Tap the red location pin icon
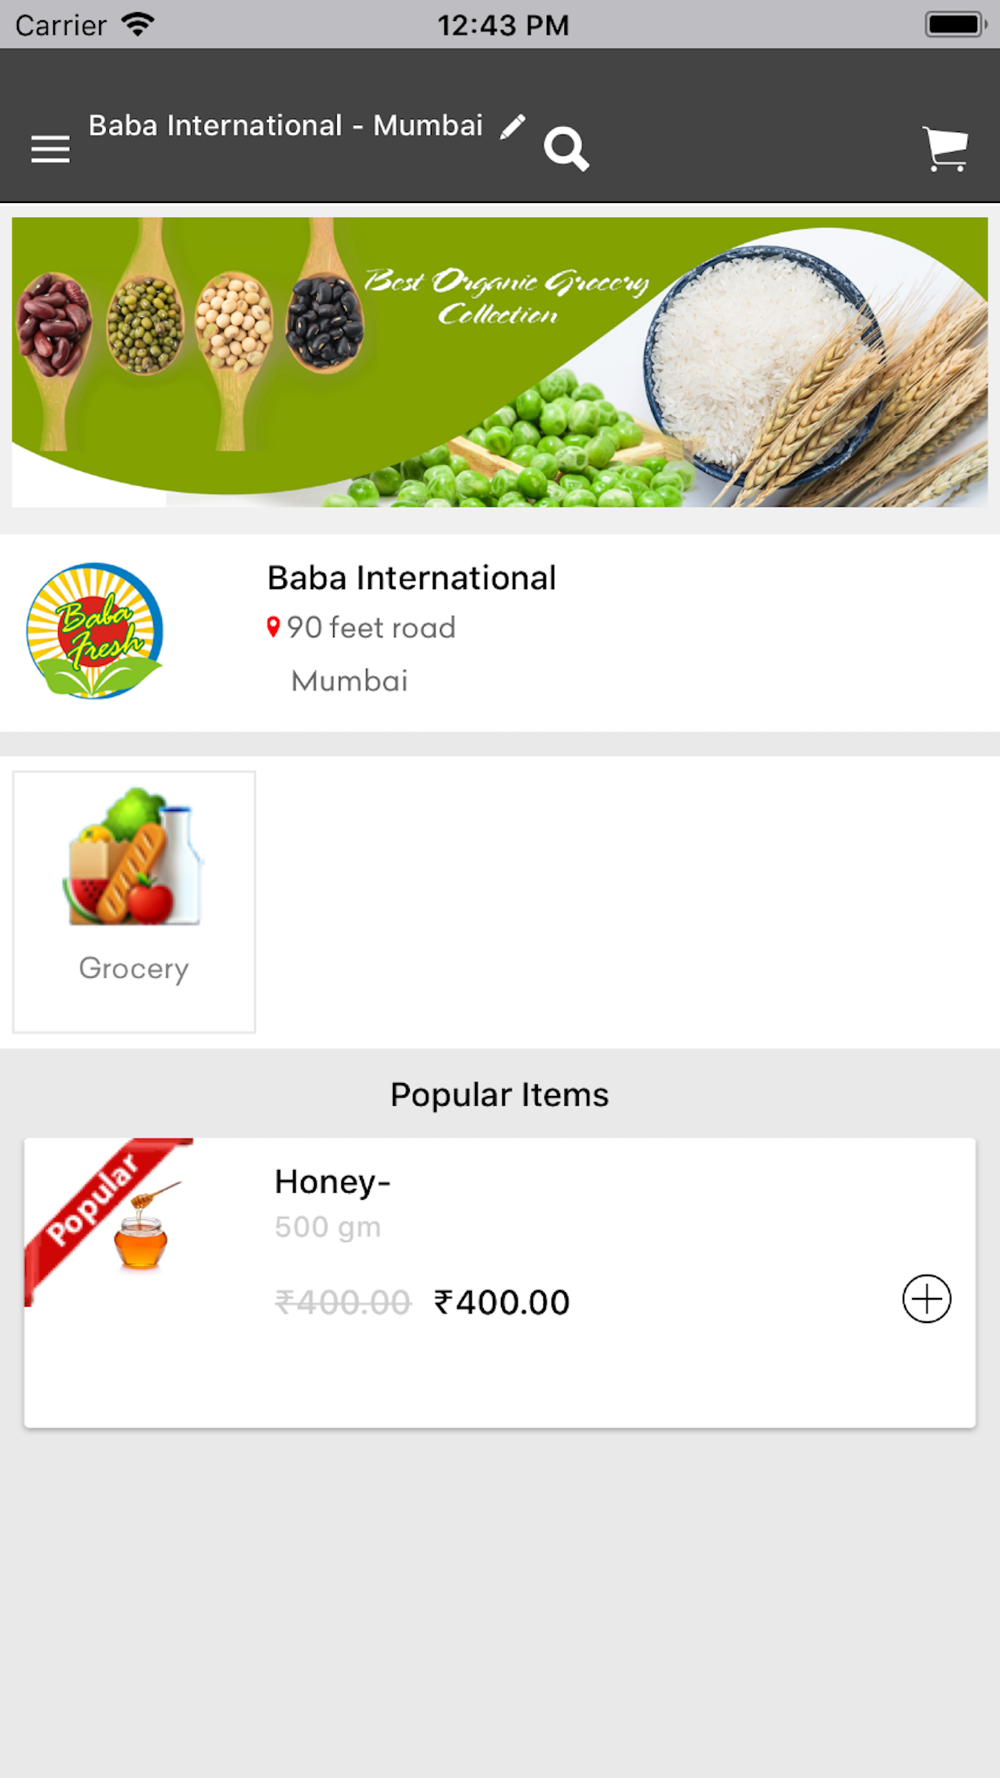Viewport: 1000px width, 1778px height. pos(273,627)
